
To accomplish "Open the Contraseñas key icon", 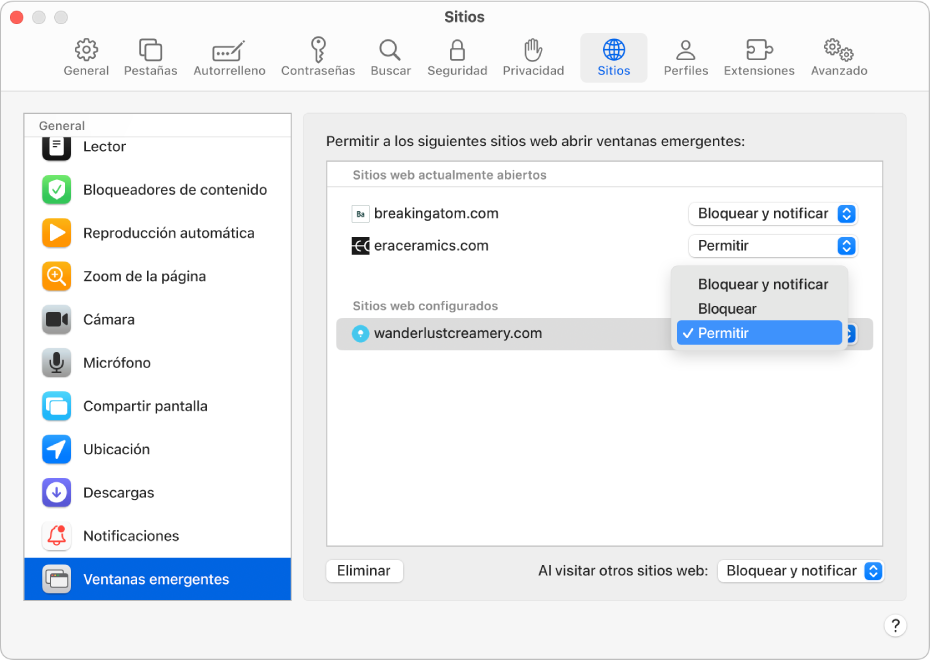I will [x=318, y=50].
